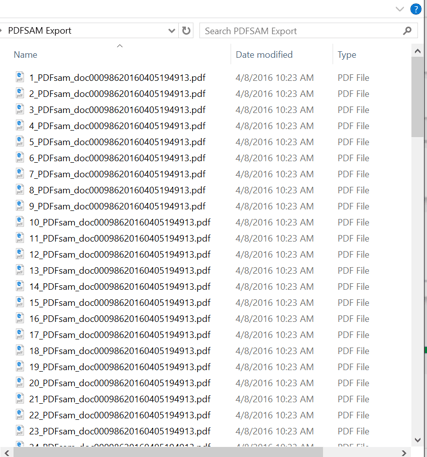Select file icon of 4_PDFsam_doc00098620160405194913.pdf

coord(20,126)
